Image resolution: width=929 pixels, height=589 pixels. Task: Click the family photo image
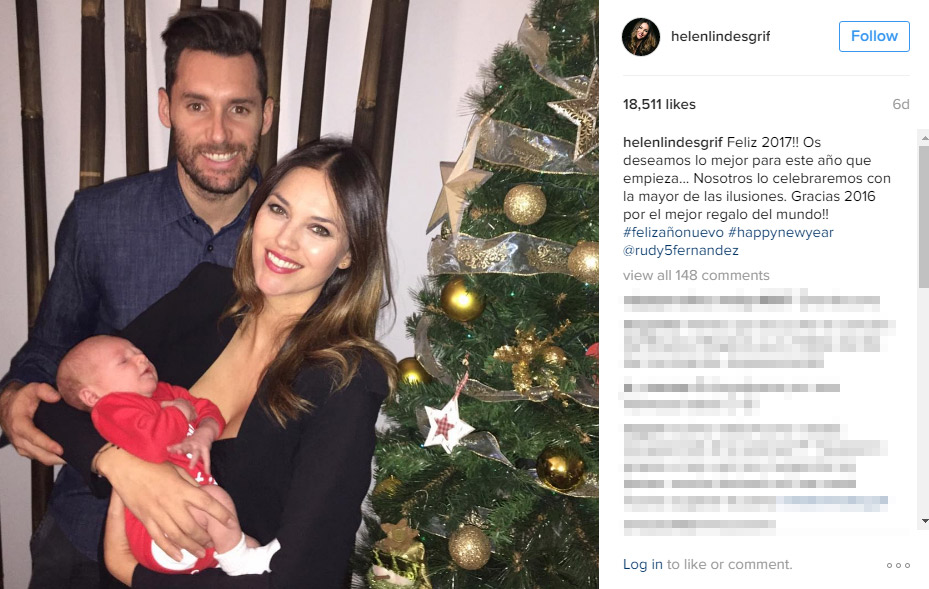point(299,294)
